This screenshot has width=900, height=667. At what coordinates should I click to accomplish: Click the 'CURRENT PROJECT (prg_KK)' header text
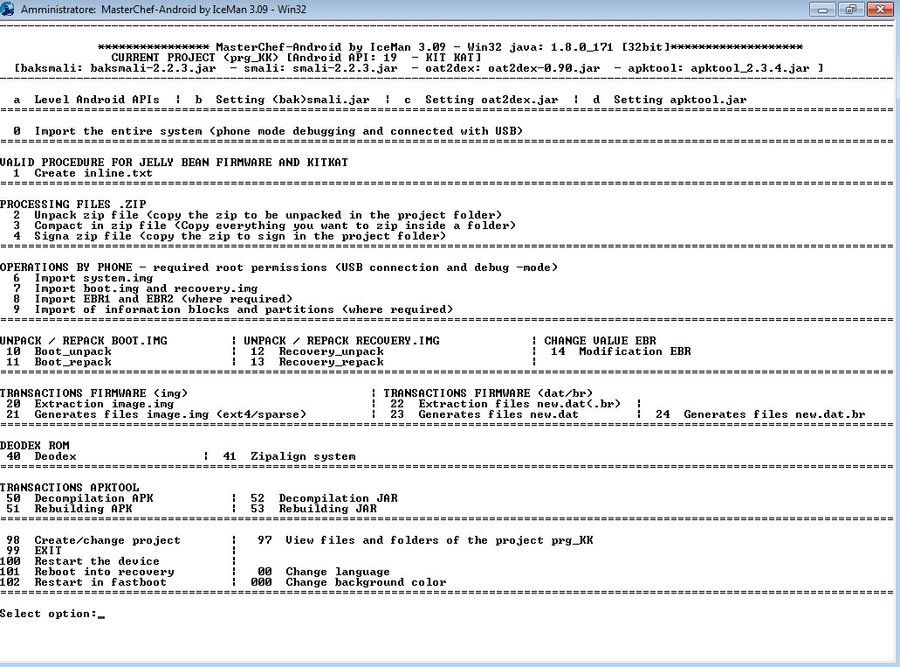[195, 57]
